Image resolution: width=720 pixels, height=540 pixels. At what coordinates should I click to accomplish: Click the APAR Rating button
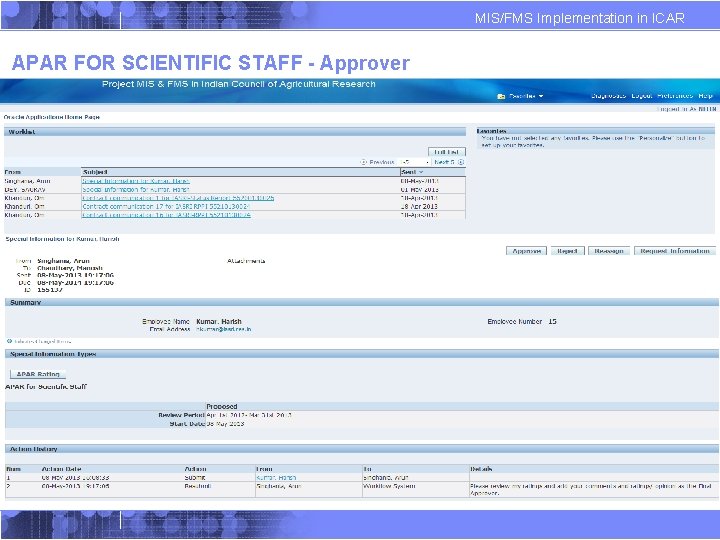tap(38, 374)
